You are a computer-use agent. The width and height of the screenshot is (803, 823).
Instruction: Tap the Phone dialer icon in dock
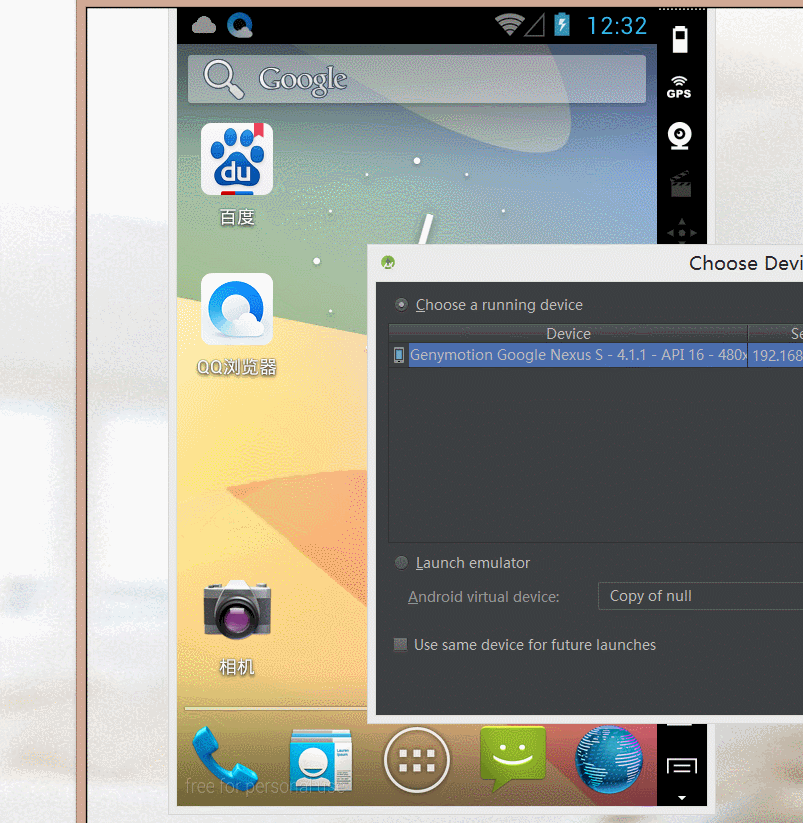224,758
